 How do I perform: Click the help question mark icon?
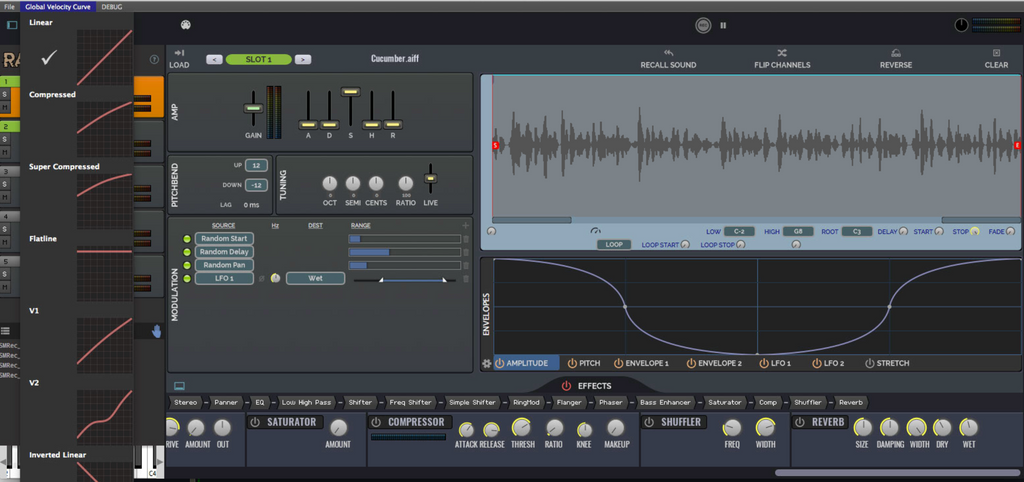tap(154, 59)
